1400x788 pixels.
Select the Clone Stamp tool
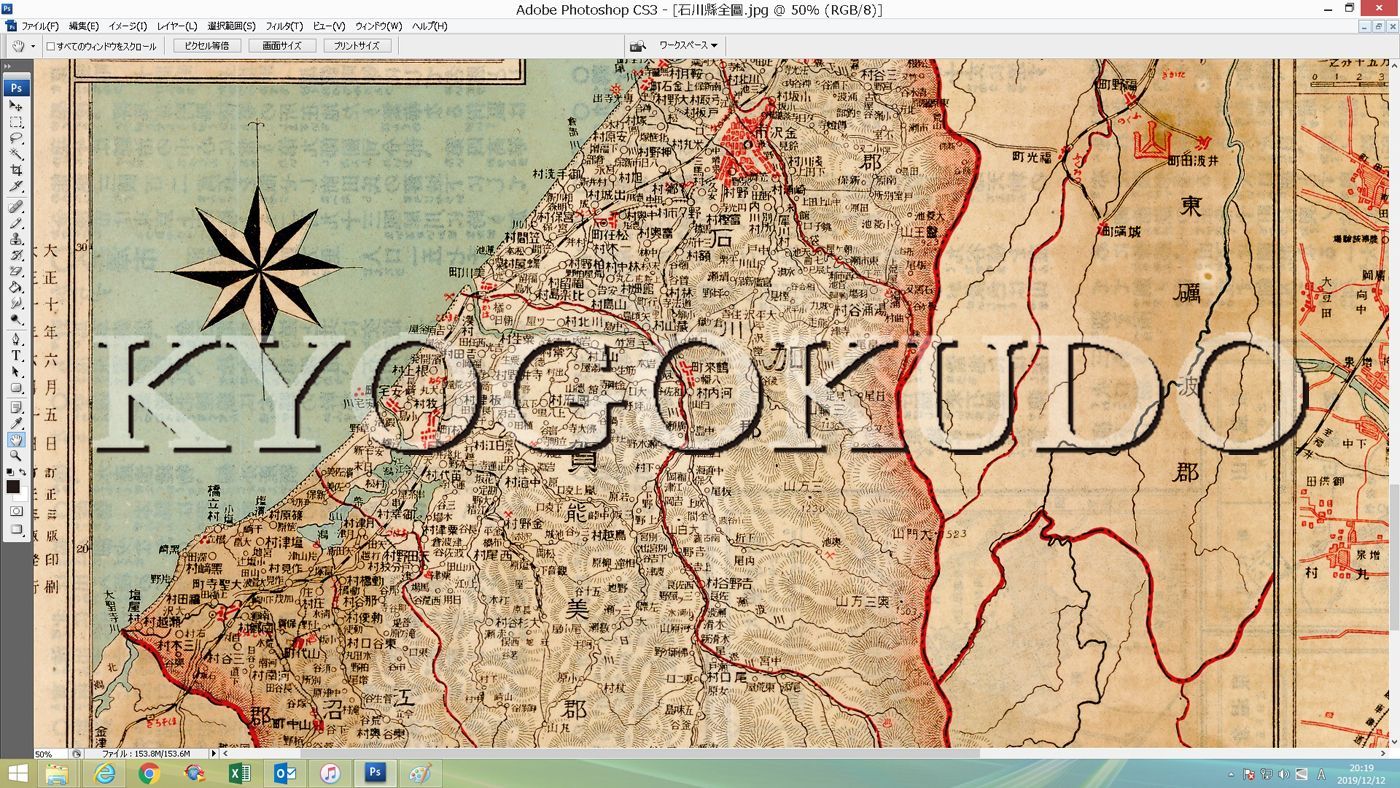click(16, 239)
